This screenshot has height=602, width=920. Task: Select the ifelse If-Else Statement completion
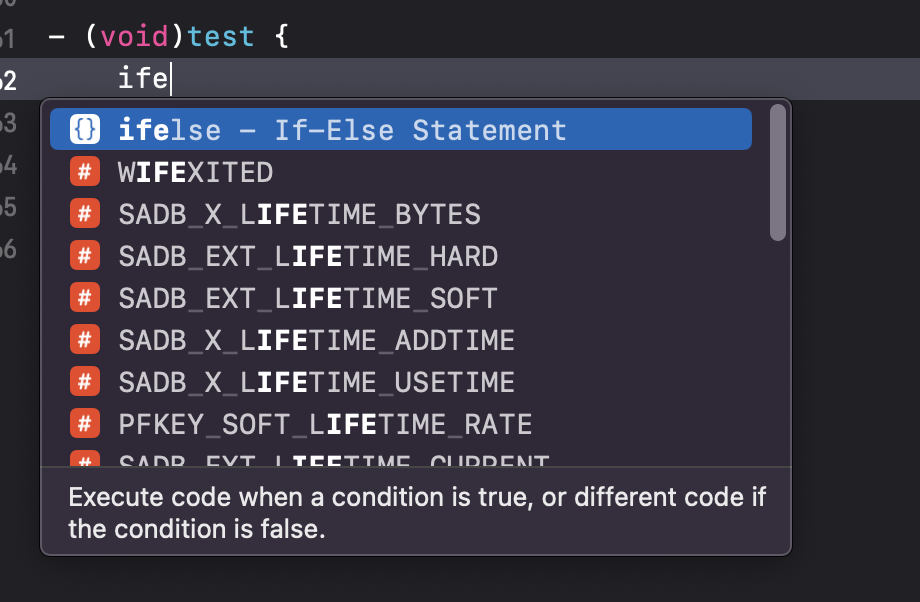(x=342, y=130)
